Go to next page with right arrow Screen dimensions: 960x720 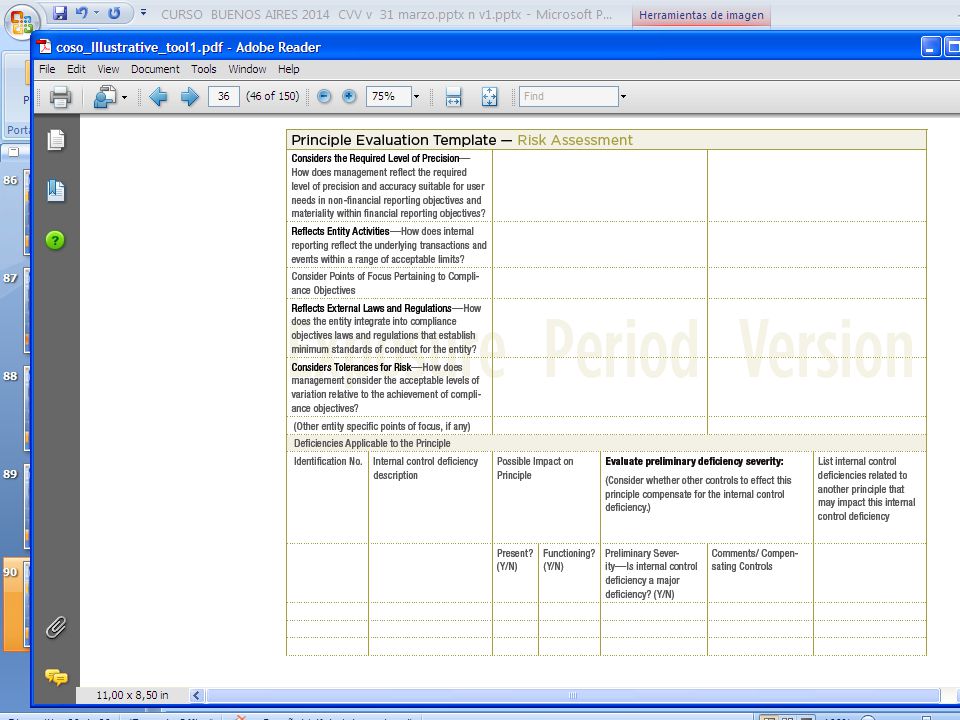tap(189, 97)
